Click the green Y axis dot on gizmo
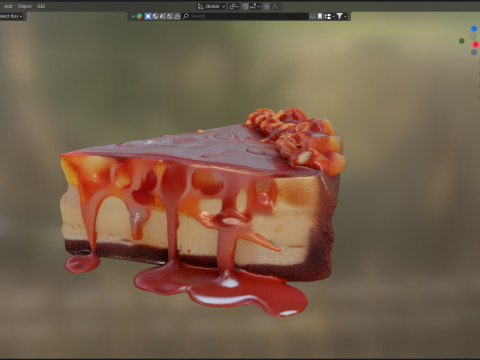Image resolution: width=480 pixels, height=360 pixels. click(462, 41)
